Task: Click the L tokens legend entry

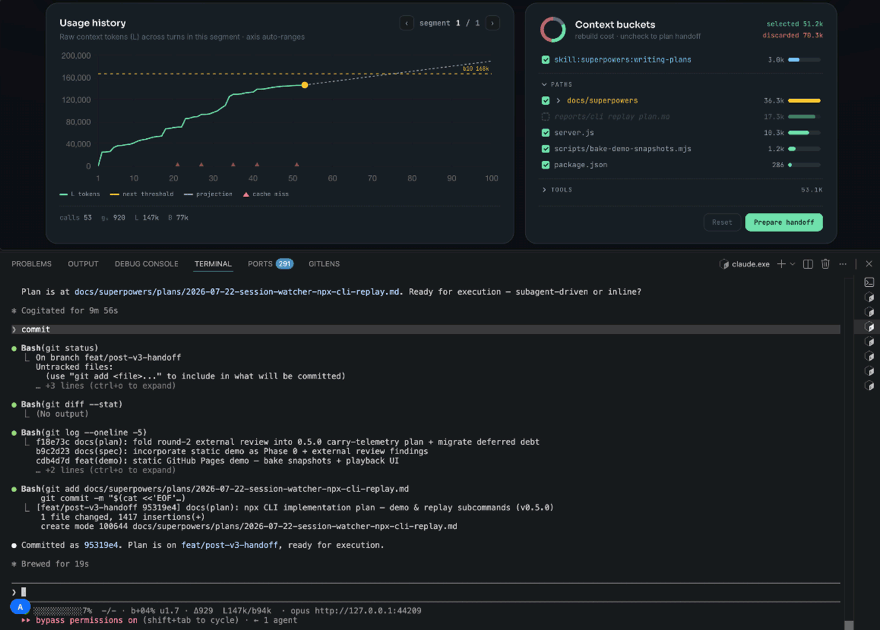Action: click(79, 194)
